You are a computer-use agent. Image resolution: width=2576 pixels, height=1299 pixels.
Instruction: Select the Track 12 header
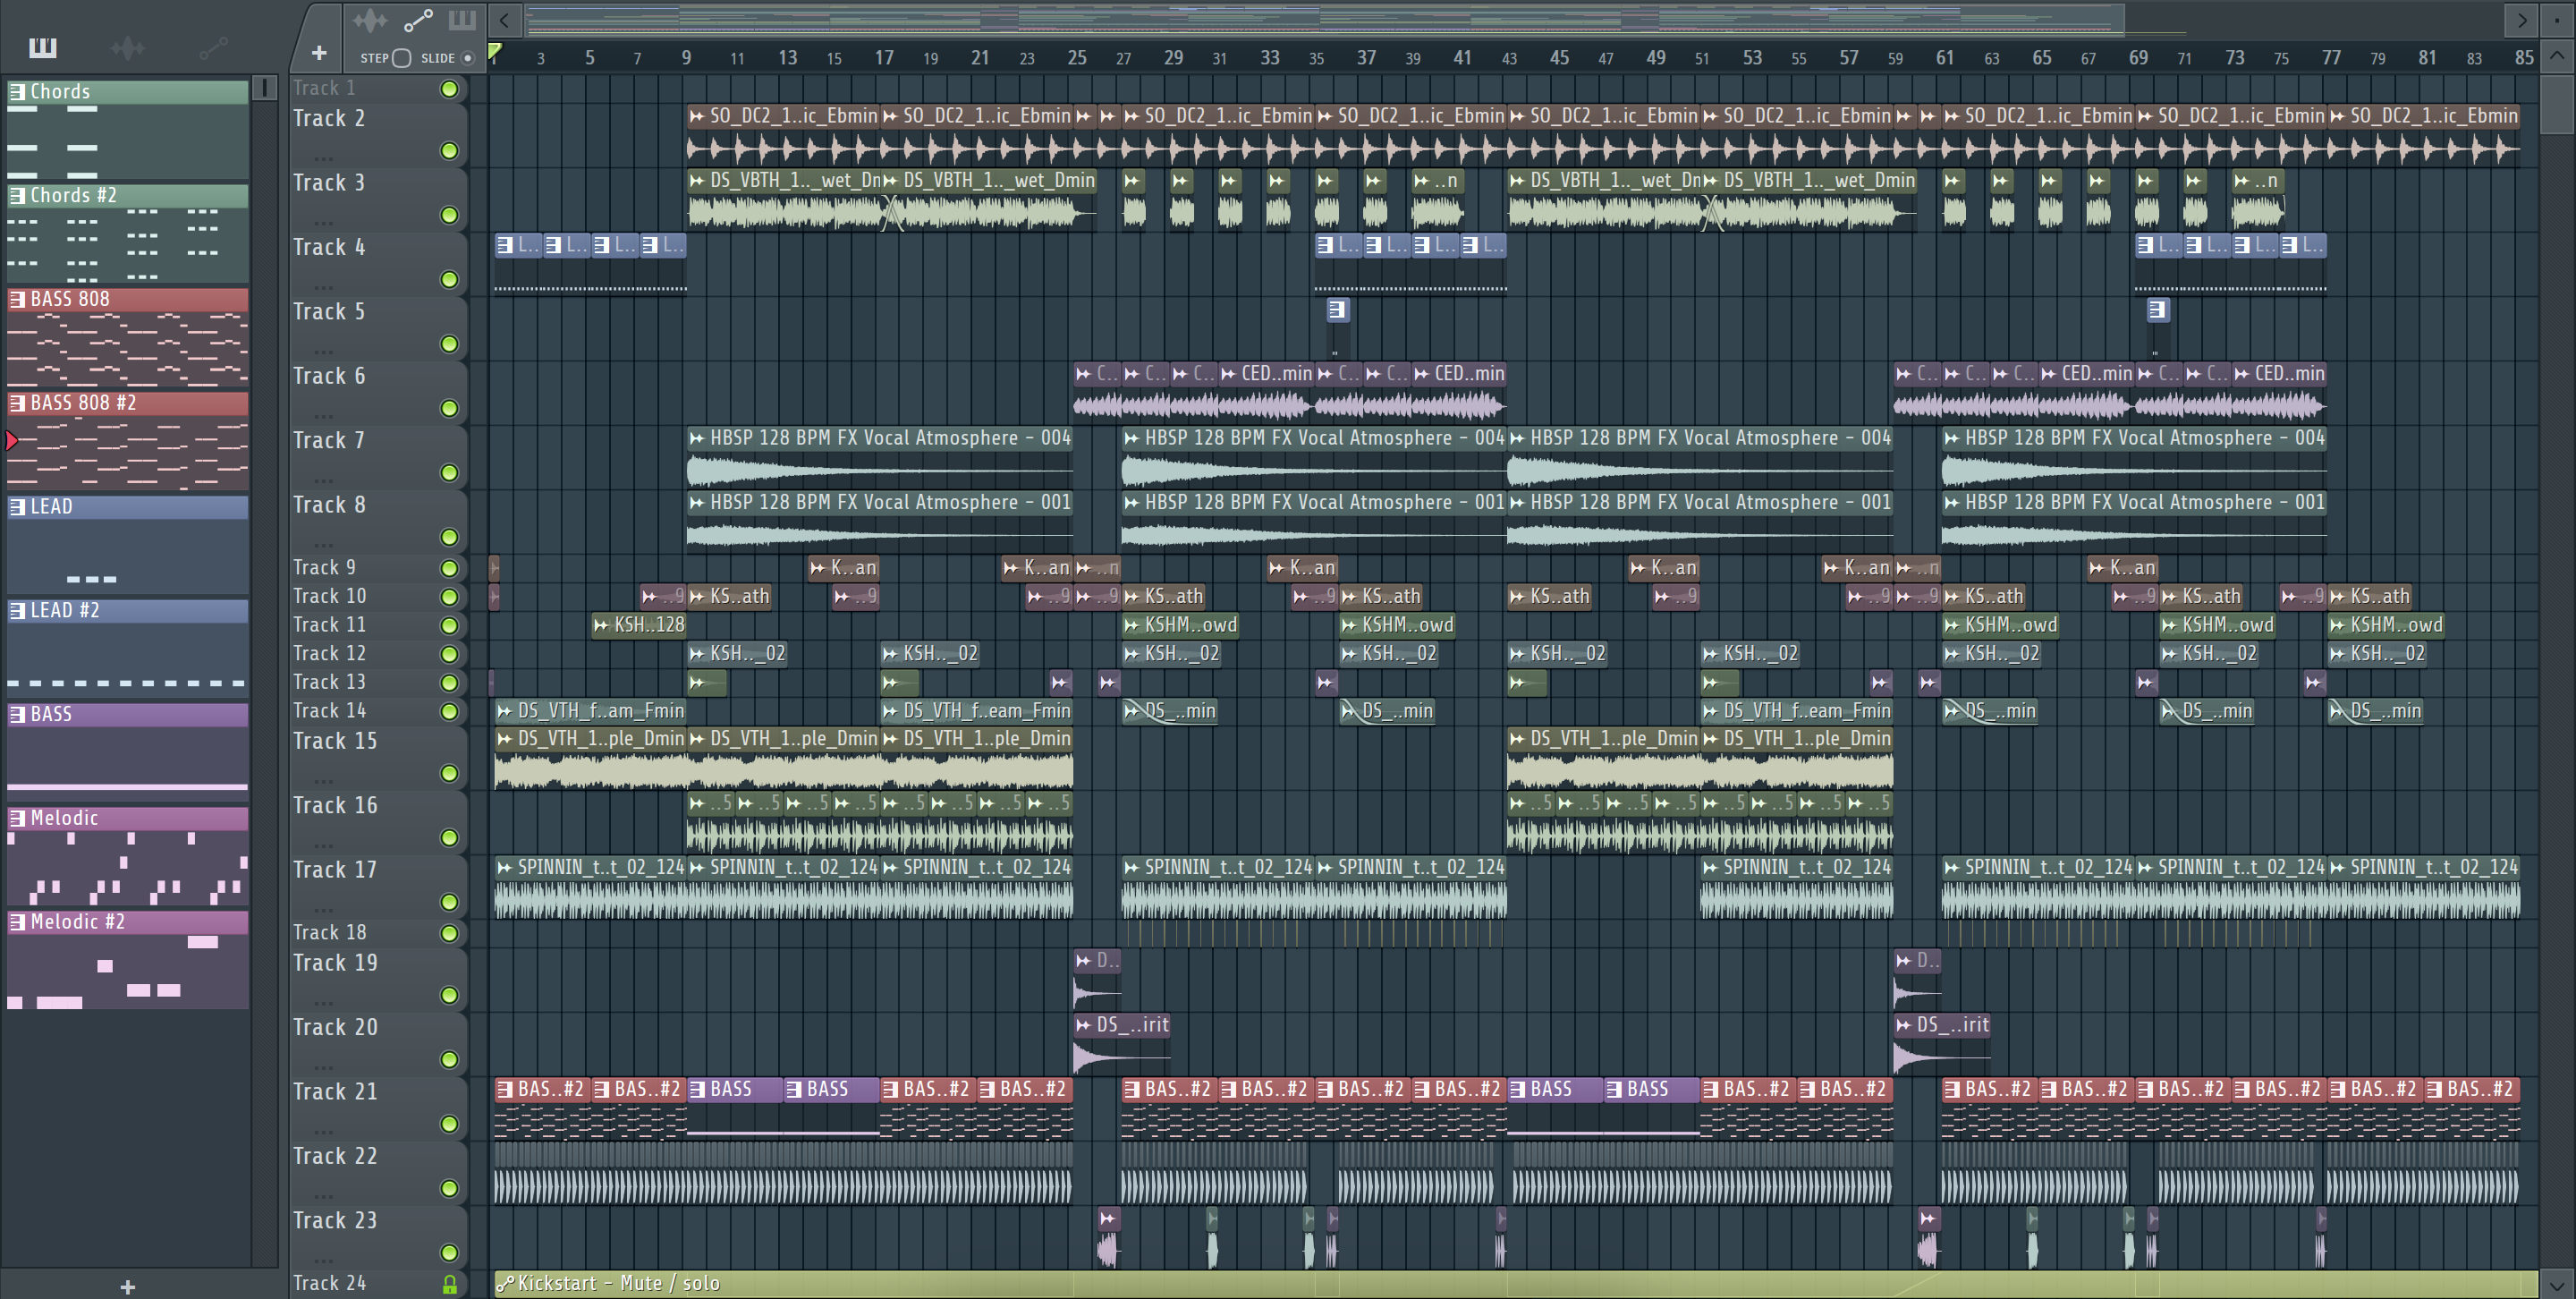tap(378, 654)
